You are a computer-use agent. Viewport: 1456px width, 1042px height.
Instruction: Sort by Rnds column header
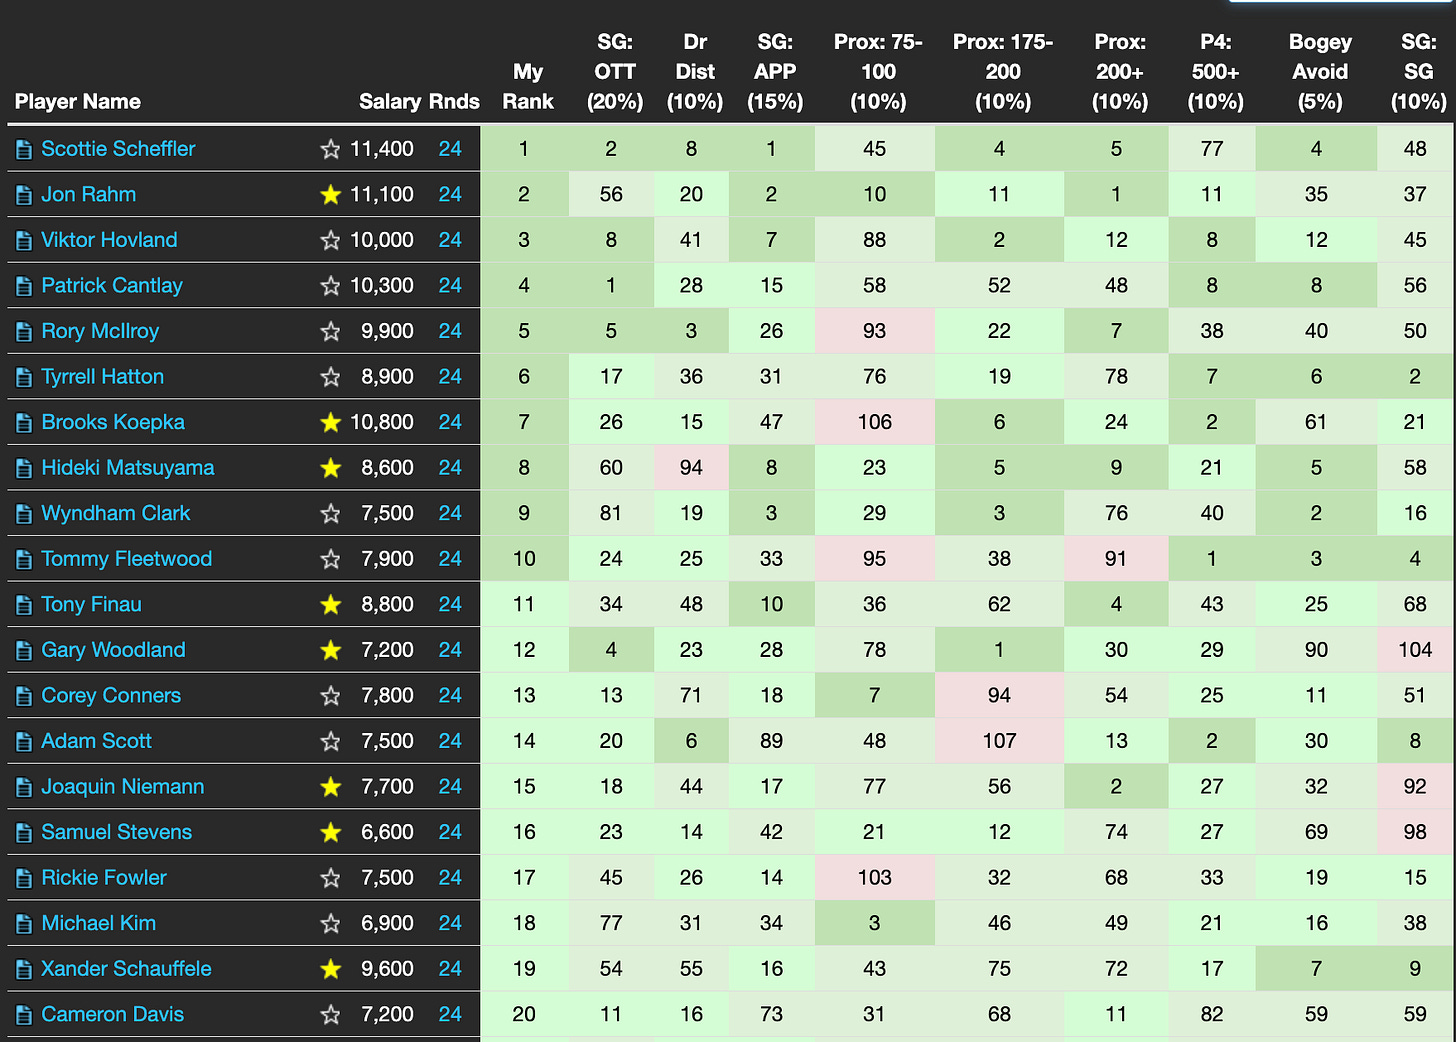click(x=454, y=102)
